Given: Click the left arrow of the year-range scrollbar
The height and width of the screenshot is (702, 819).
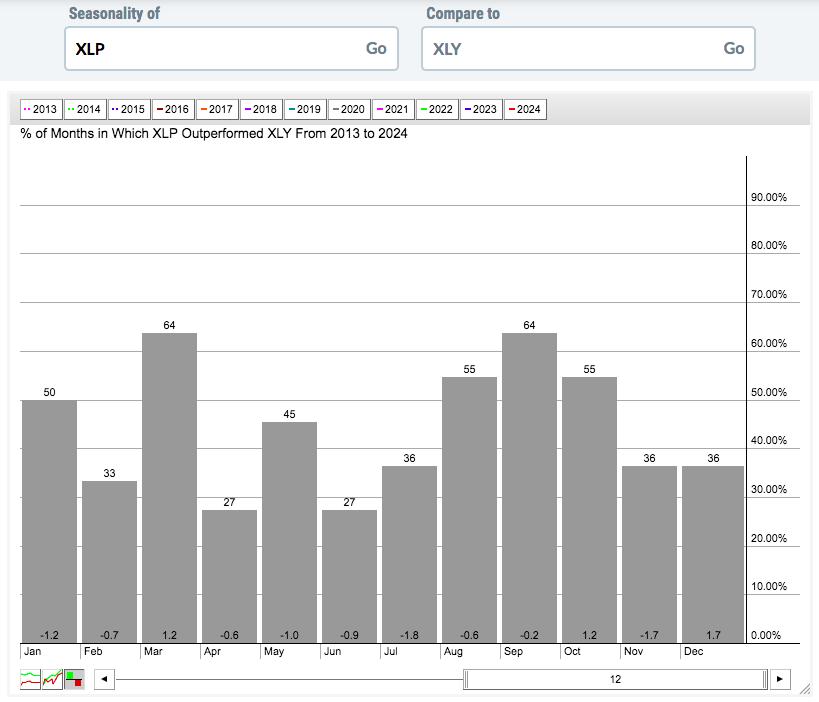Looking at the screenshot, I should point(104,680).
